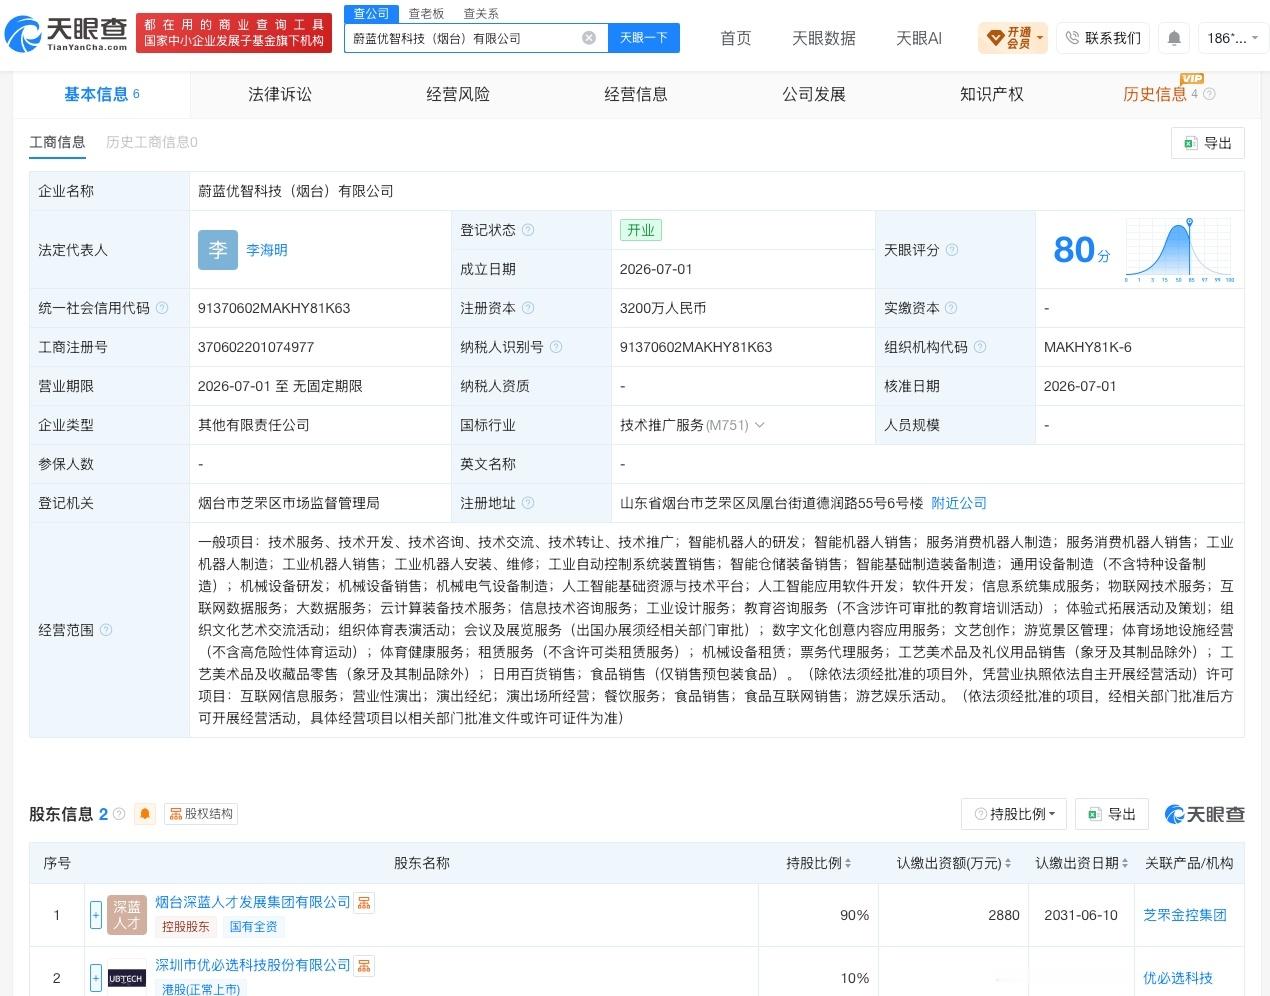Select the 查老板 search mode tab
Viewport: 1270px width, 996px height.
[x=426, y=13]
